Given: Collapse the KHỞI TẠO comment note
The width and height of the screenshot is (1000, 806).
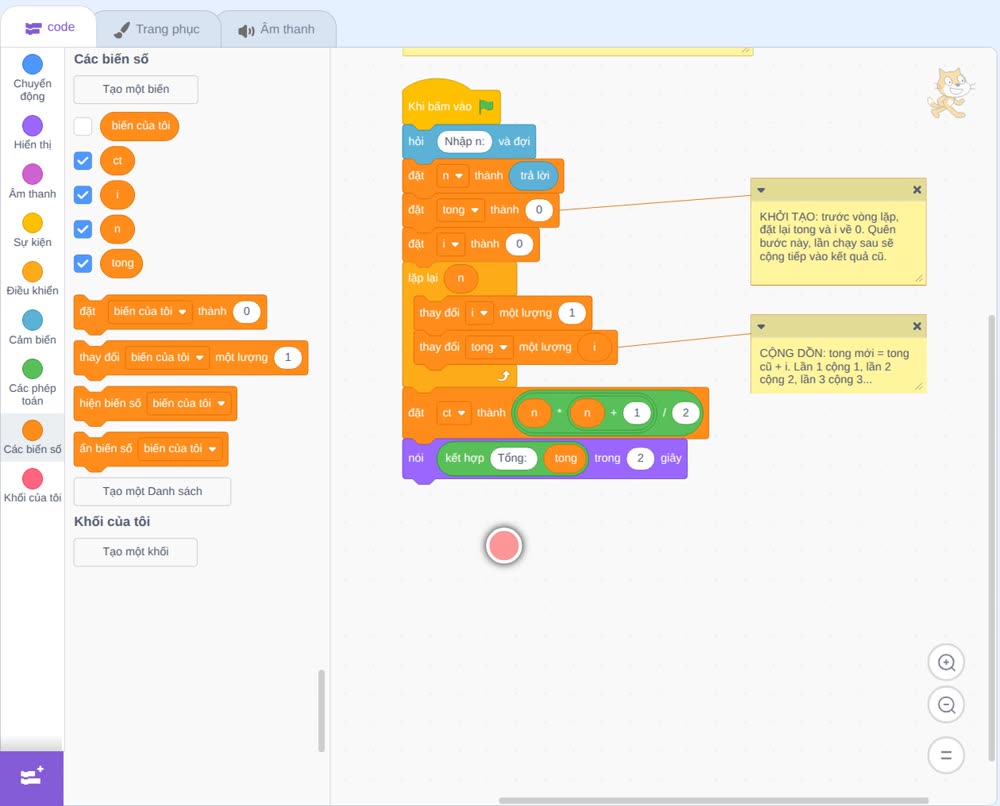Looking at the screenshot, I should (x=761, y=190).
